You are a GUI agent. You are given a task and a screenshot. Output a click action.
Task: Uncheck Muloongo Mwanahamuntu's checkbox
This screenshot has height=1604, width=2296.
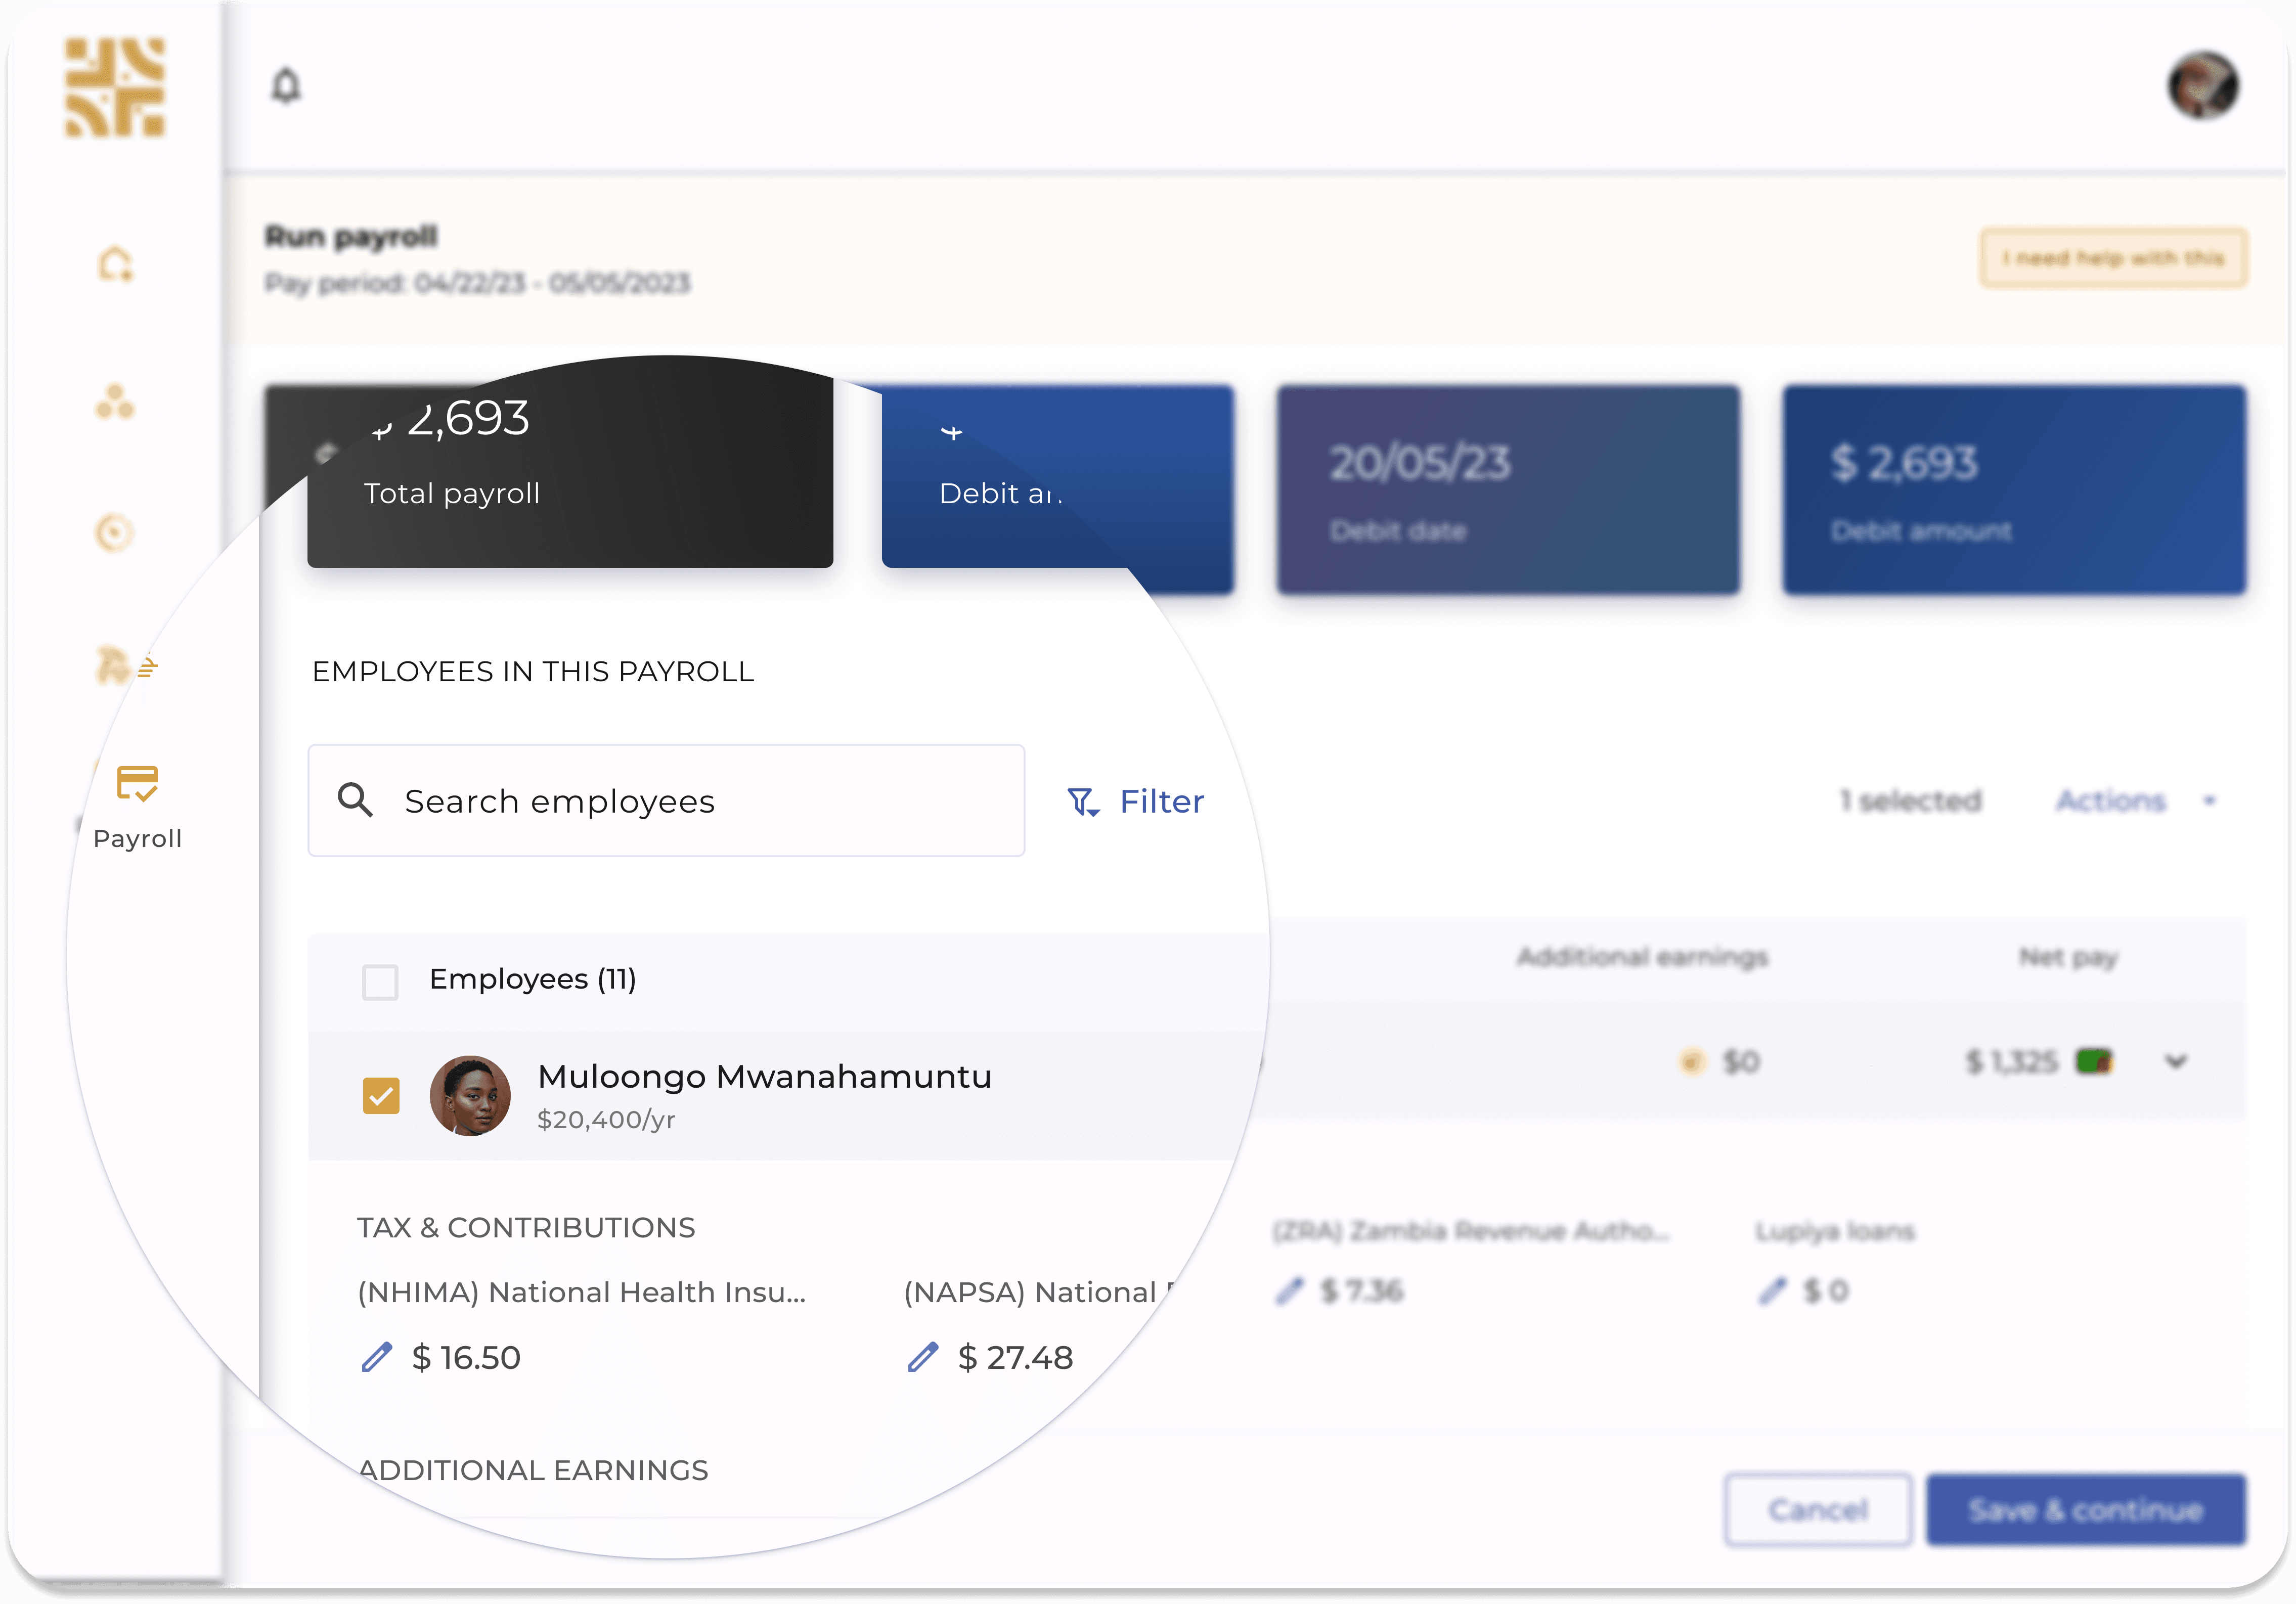click(x=381, y=1096)
